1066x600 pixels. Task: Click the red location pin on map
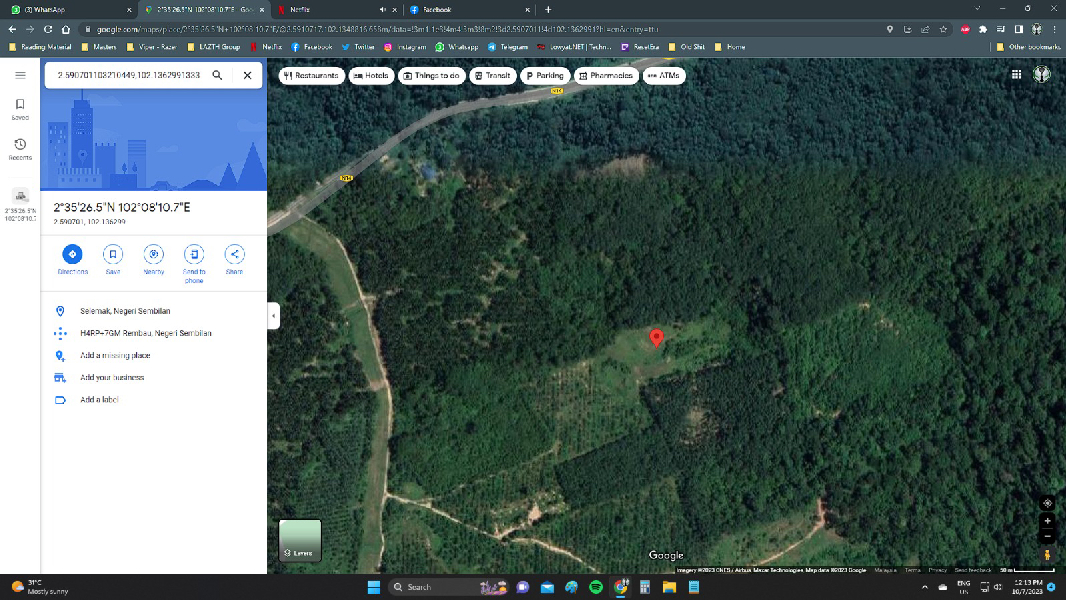(x=656, y=338)
